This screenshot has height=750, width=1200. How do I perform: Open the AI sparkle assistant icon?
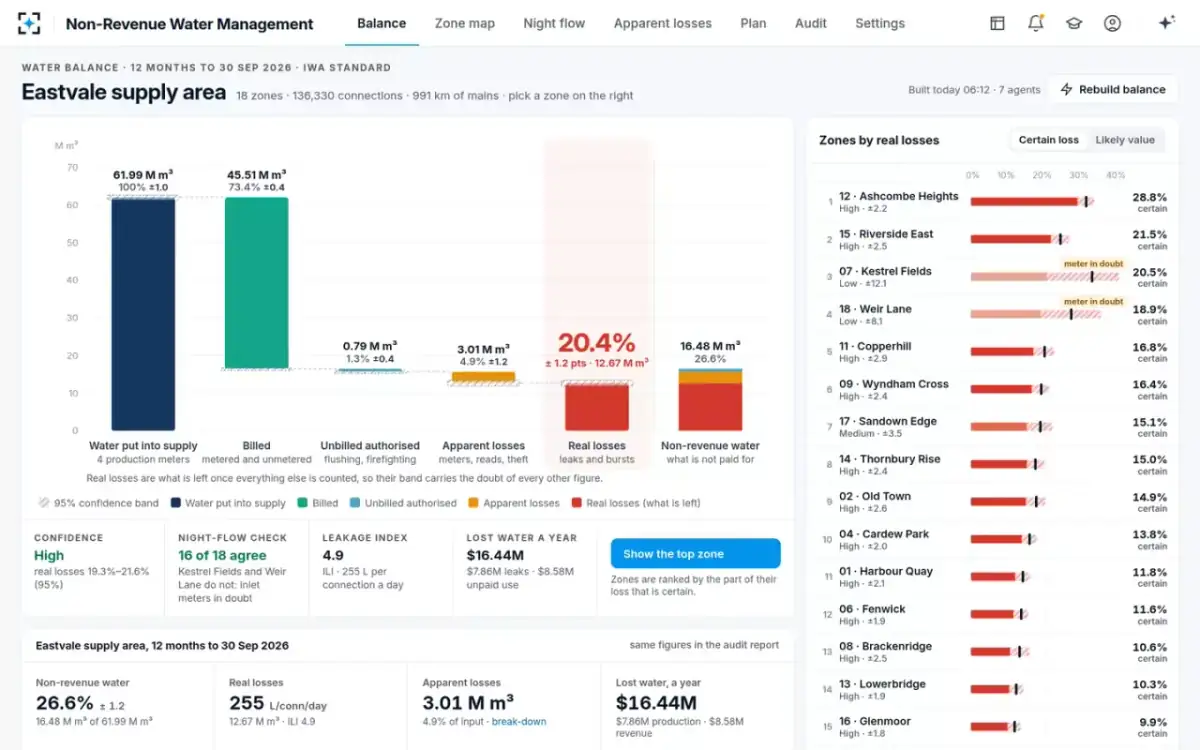pos(1166,23)
